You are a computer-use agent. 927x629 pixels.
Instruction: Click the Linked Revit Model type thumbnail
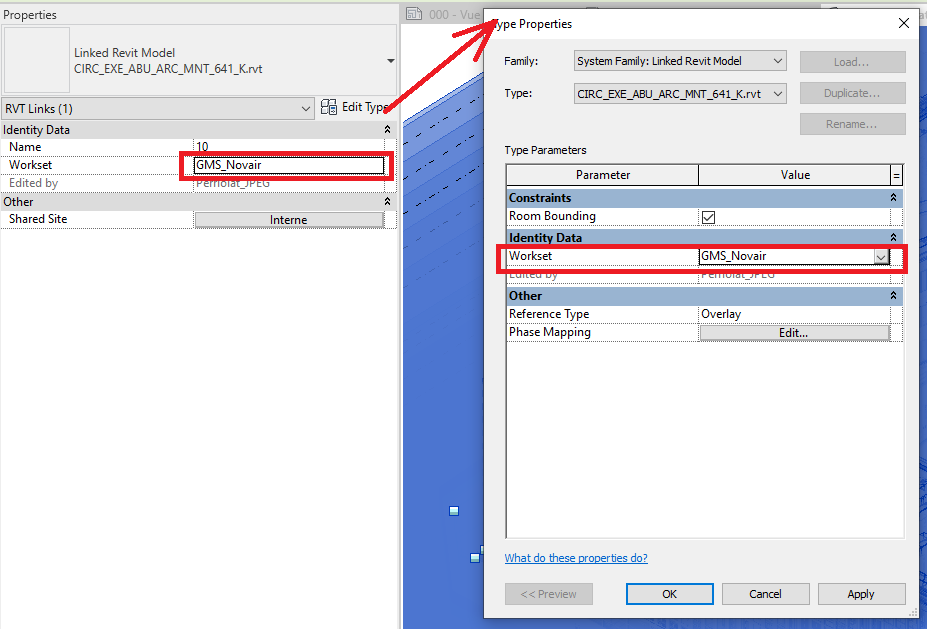[36, 61]
